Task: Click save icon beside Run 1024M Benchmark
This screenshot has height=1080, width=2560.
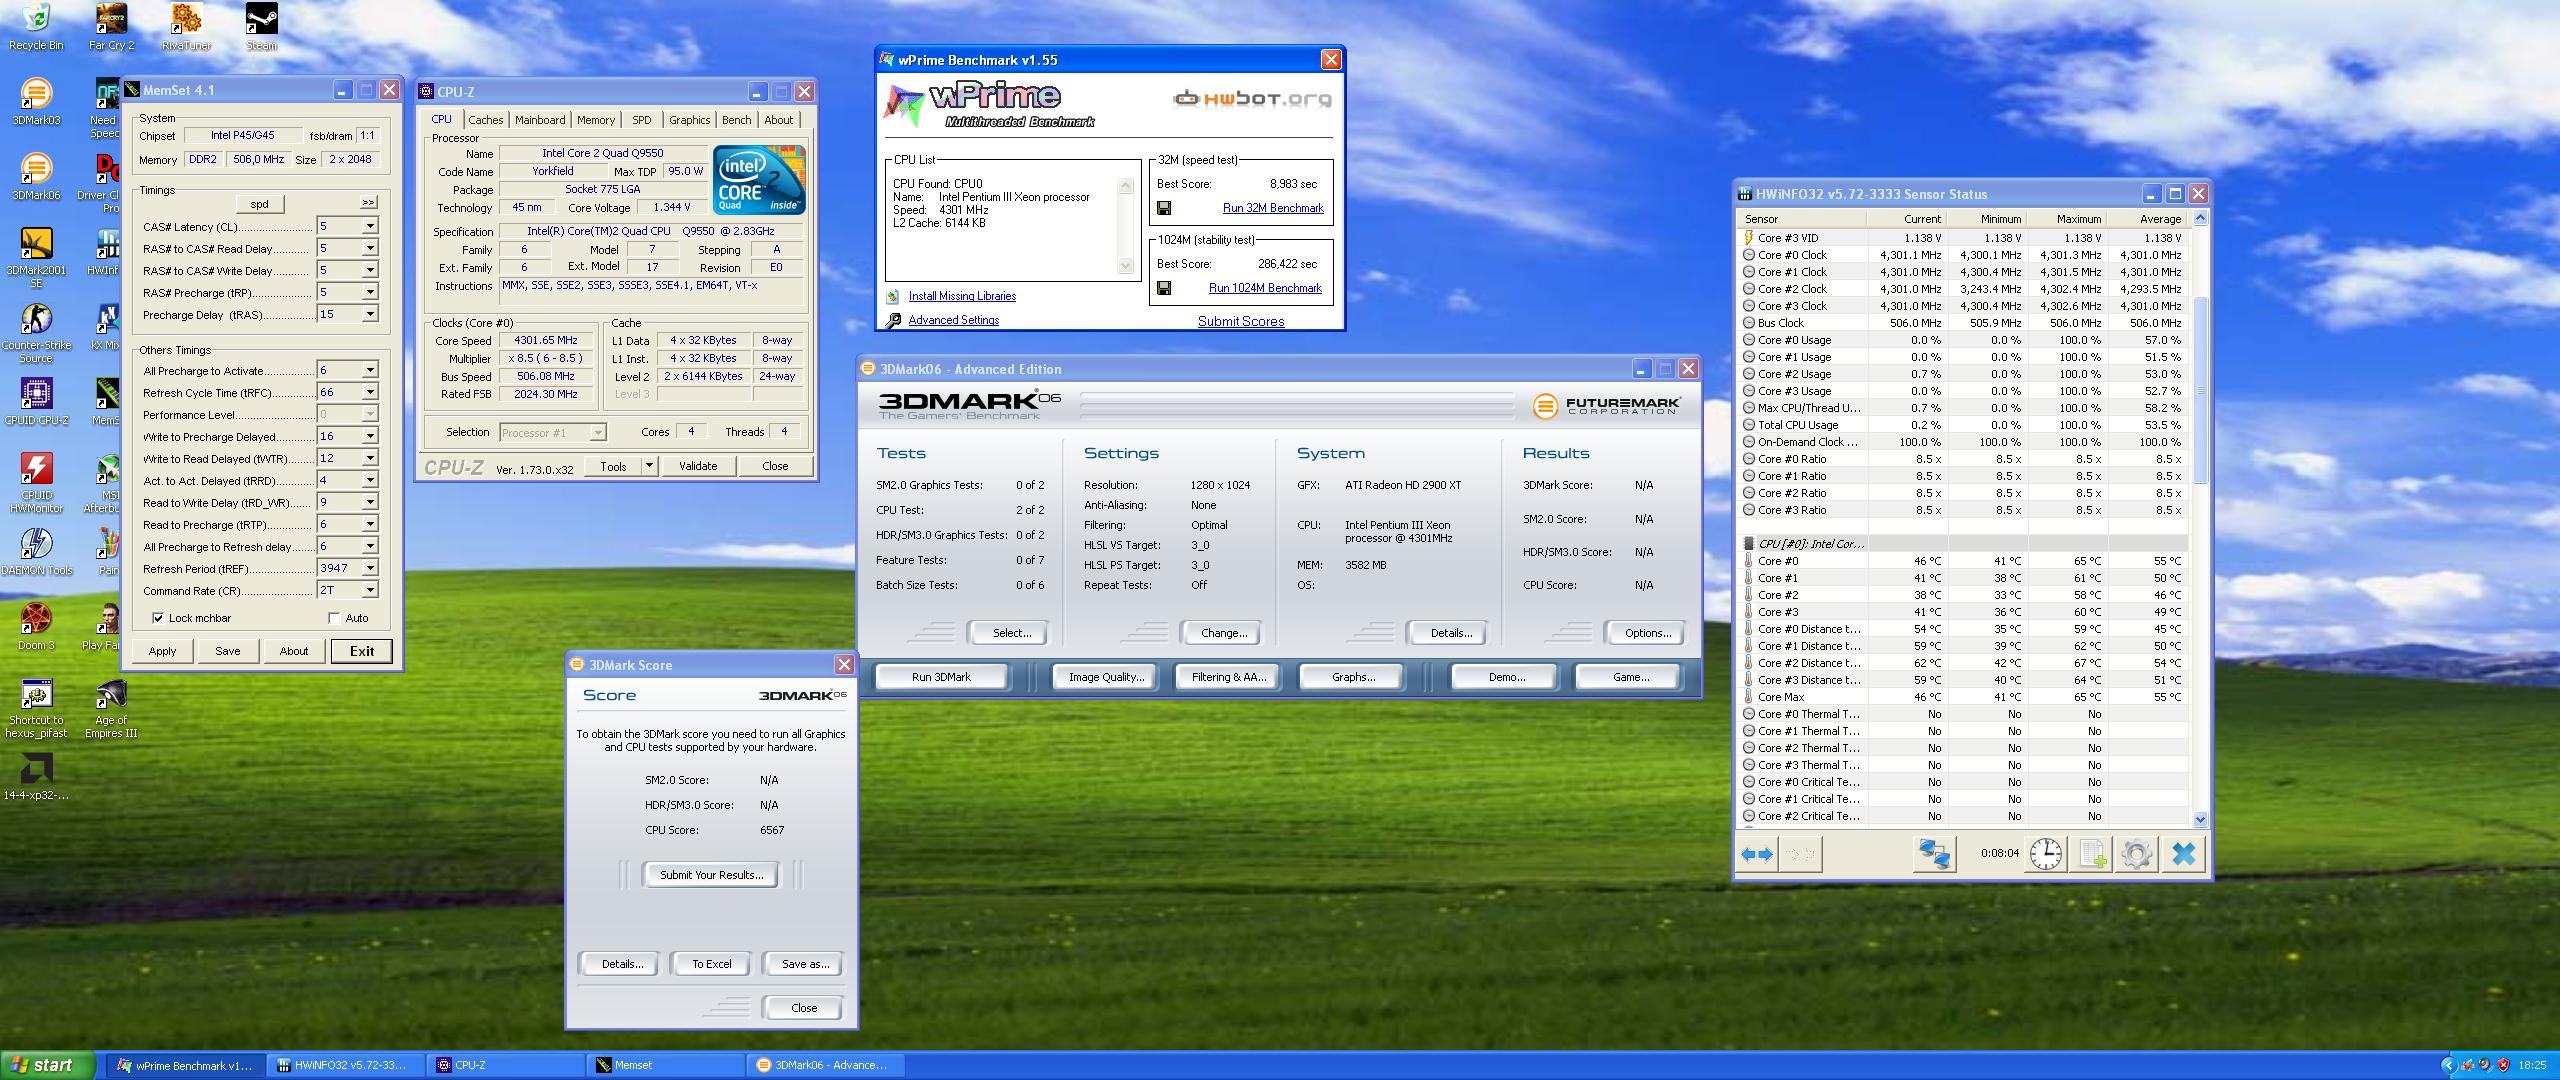Action: click(1164, 288)
